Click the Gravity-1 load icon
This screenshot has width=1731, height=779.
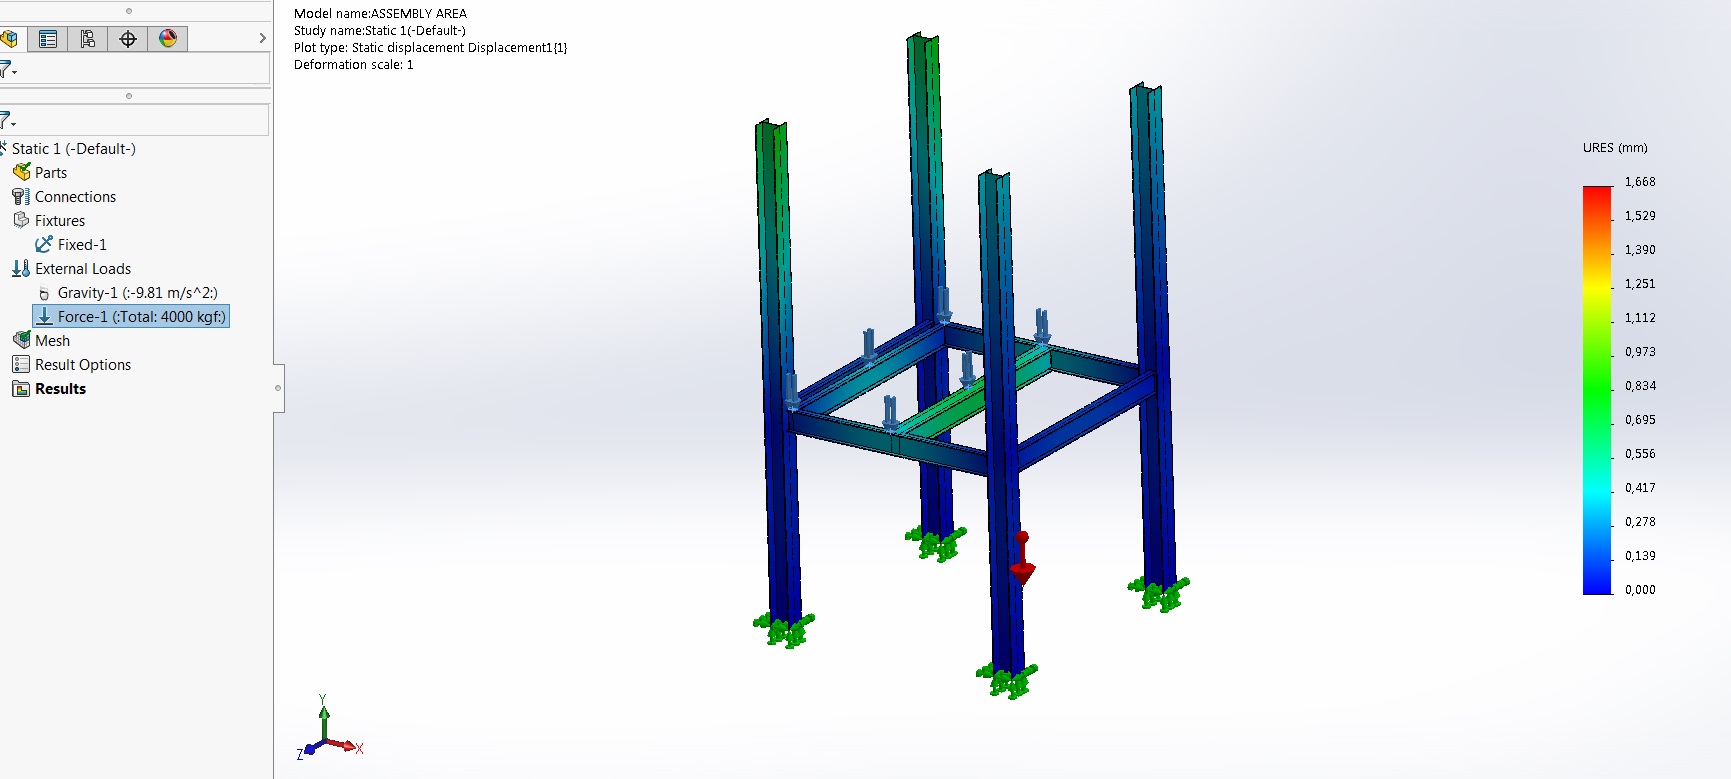(44, 293)
